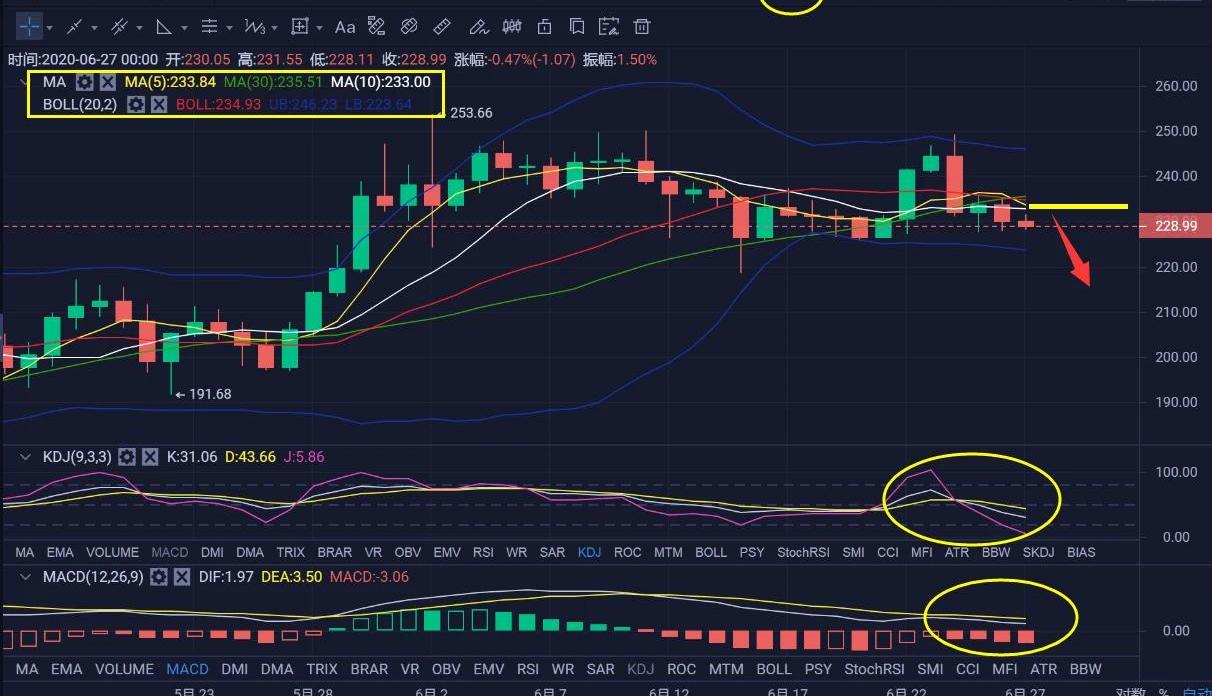1212x696 pixels.
Task: Click the Aa text annotation tool
Action: click(345, 27)
